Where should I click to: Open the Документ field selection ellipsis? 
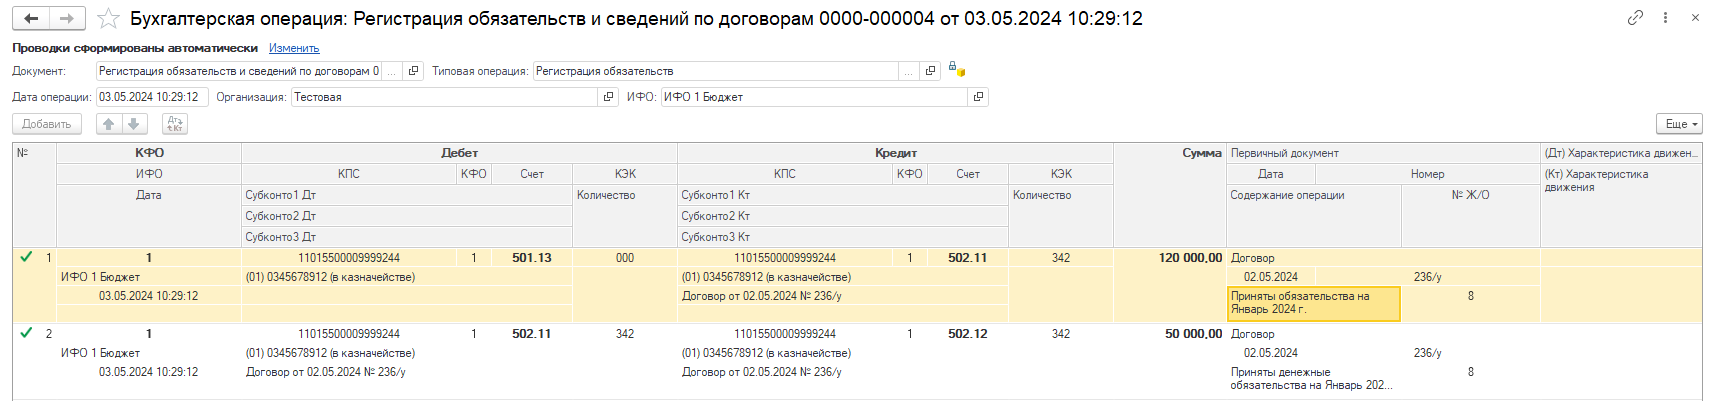point(391,71)
